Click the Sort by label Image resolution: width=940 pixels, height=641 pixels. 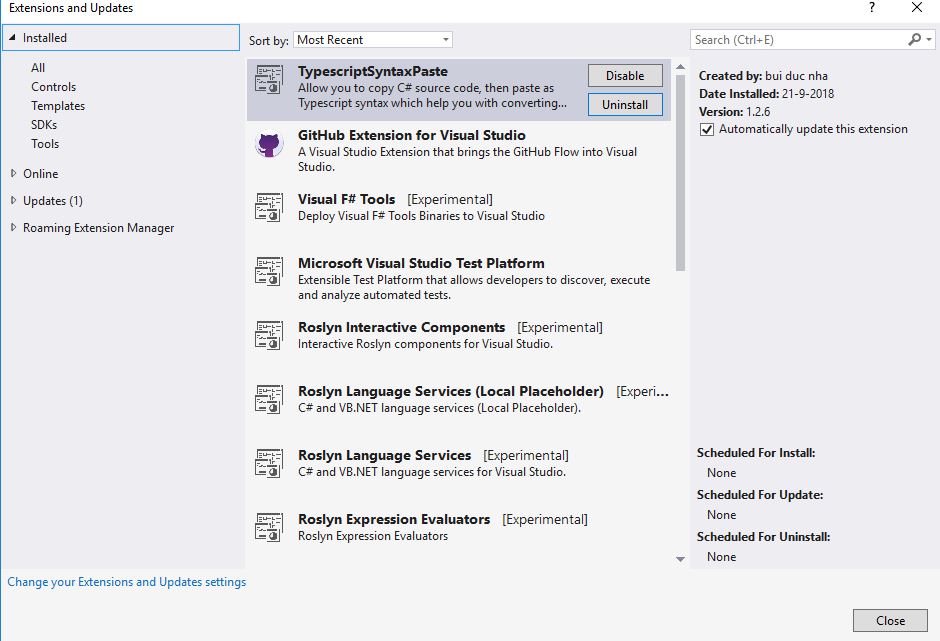(x=269, y=41)
